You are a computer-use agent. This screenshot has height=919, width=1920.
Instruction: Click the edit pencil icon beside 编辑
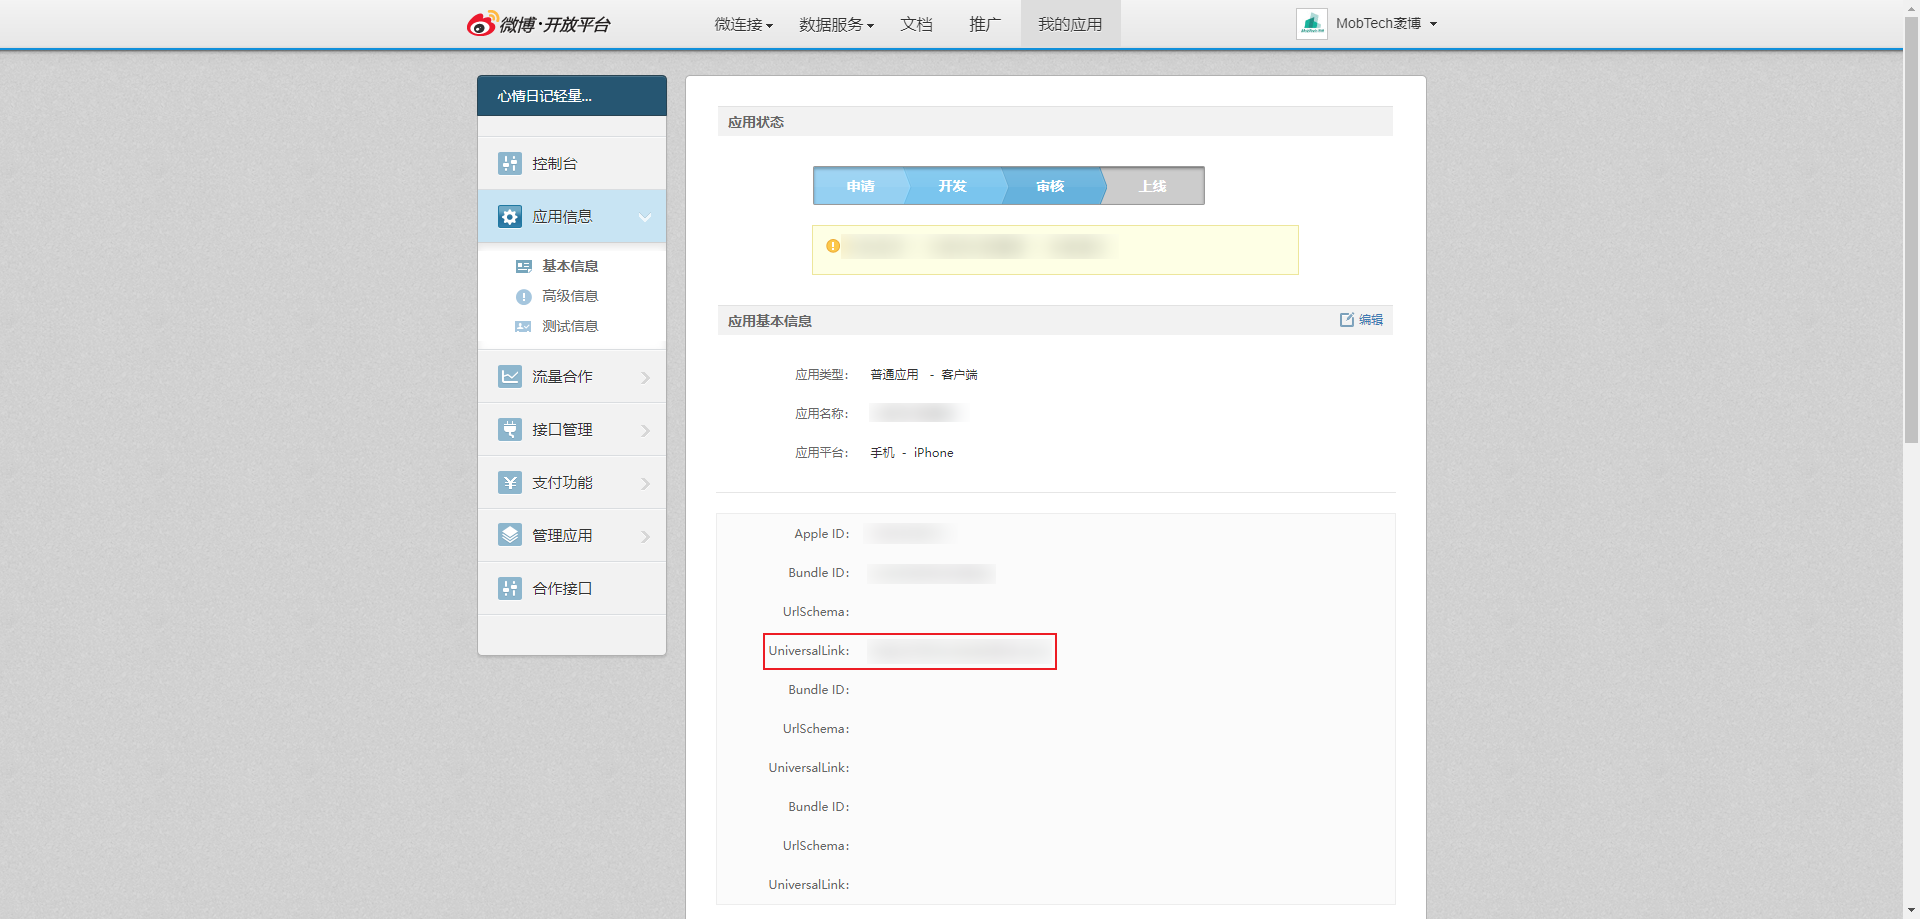pyautogui.click(x=1347, y=320)
